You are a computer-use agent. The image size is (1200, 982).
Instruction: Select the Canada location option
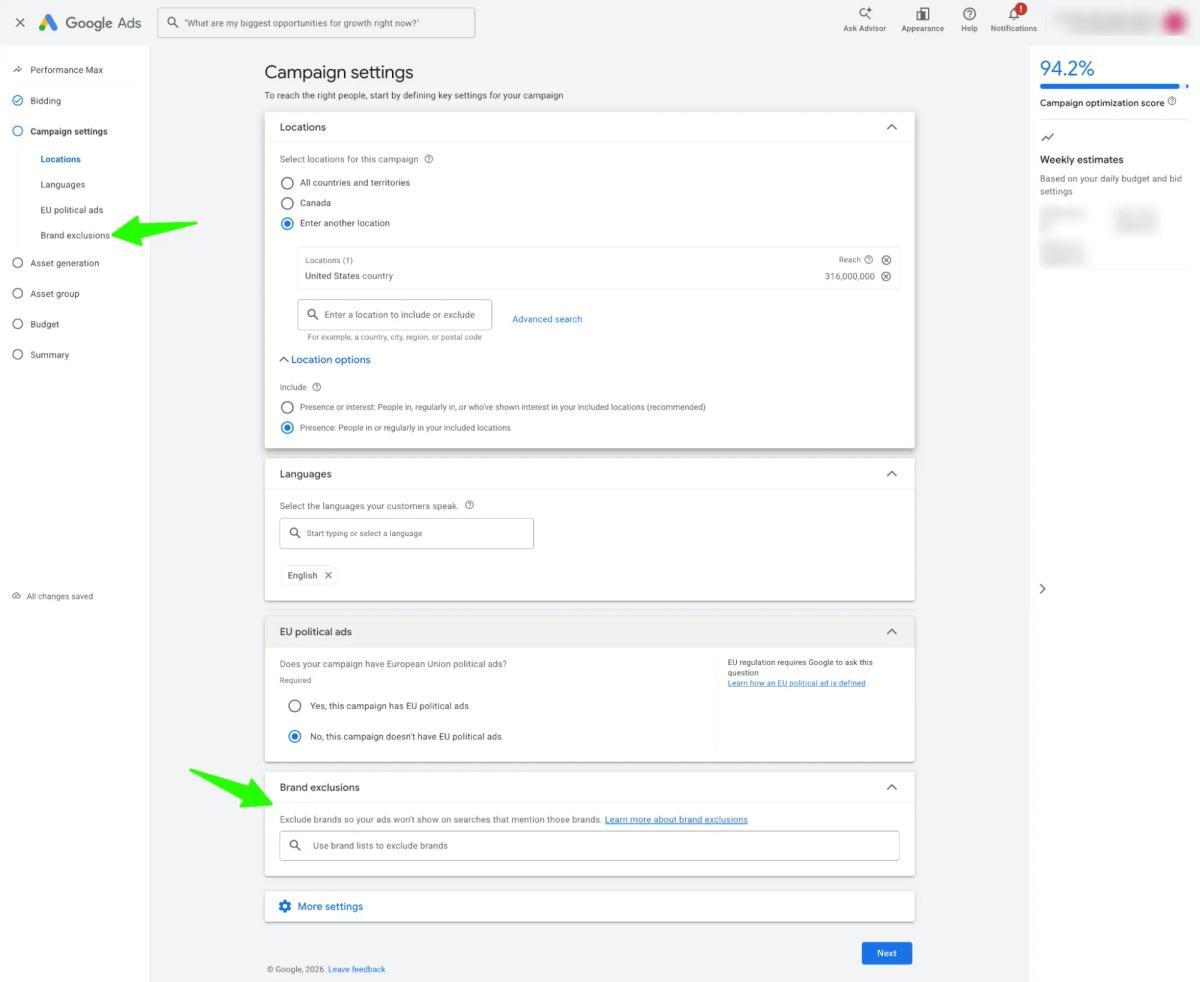click(287, 203)
